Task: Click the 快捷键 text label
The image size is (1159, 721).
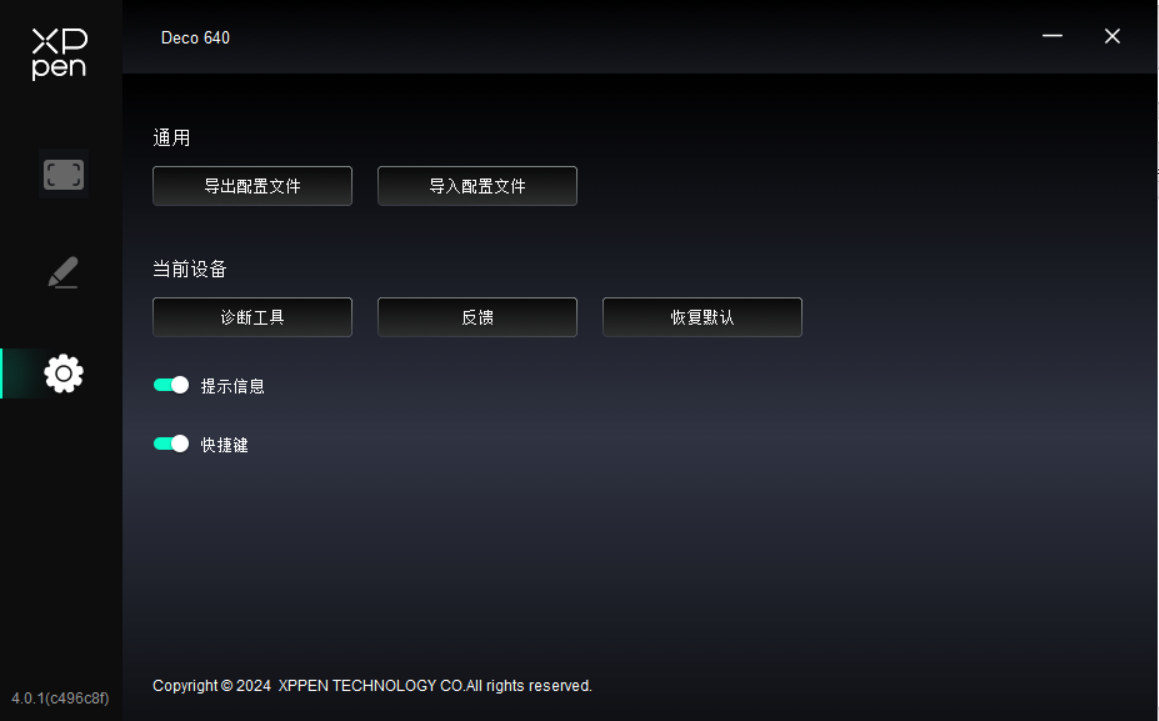Action: click(224, 444)
